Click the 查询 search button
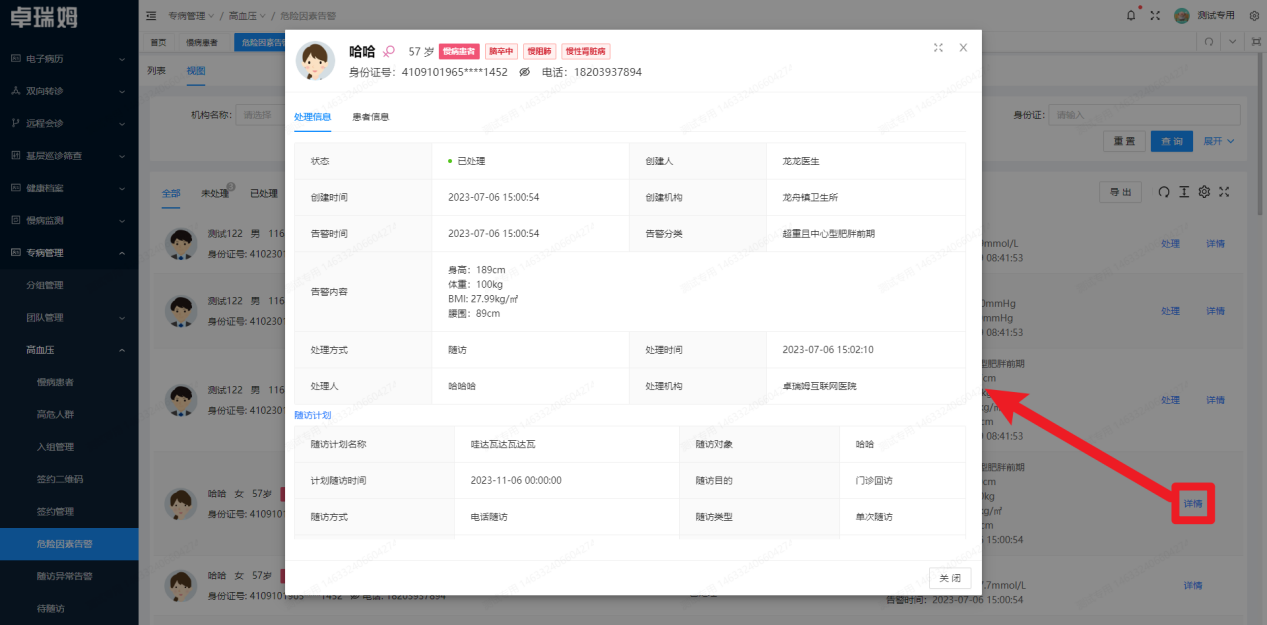The image size is (1267, 625). point(1171,141)
